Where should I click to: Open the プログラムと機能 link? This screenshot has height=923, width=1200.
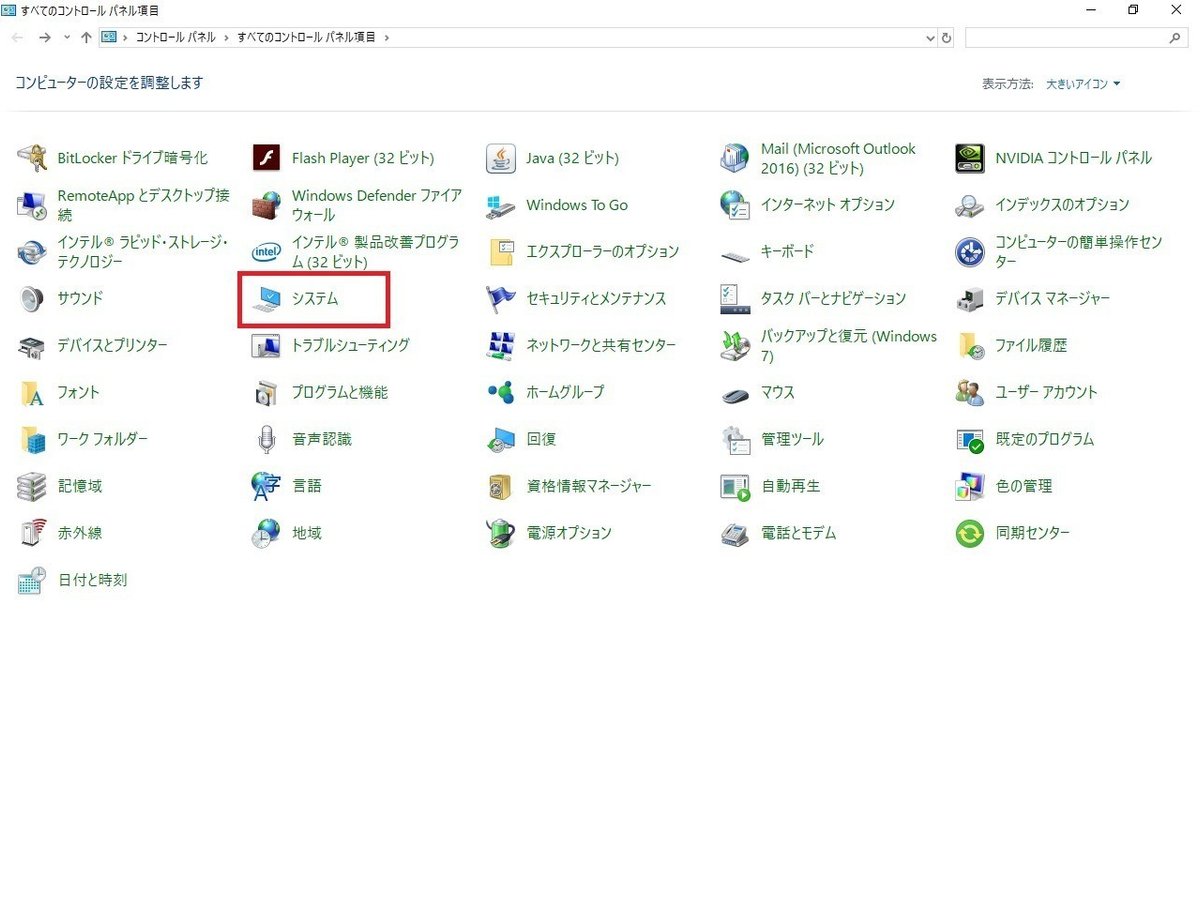[x=340, y=393]
